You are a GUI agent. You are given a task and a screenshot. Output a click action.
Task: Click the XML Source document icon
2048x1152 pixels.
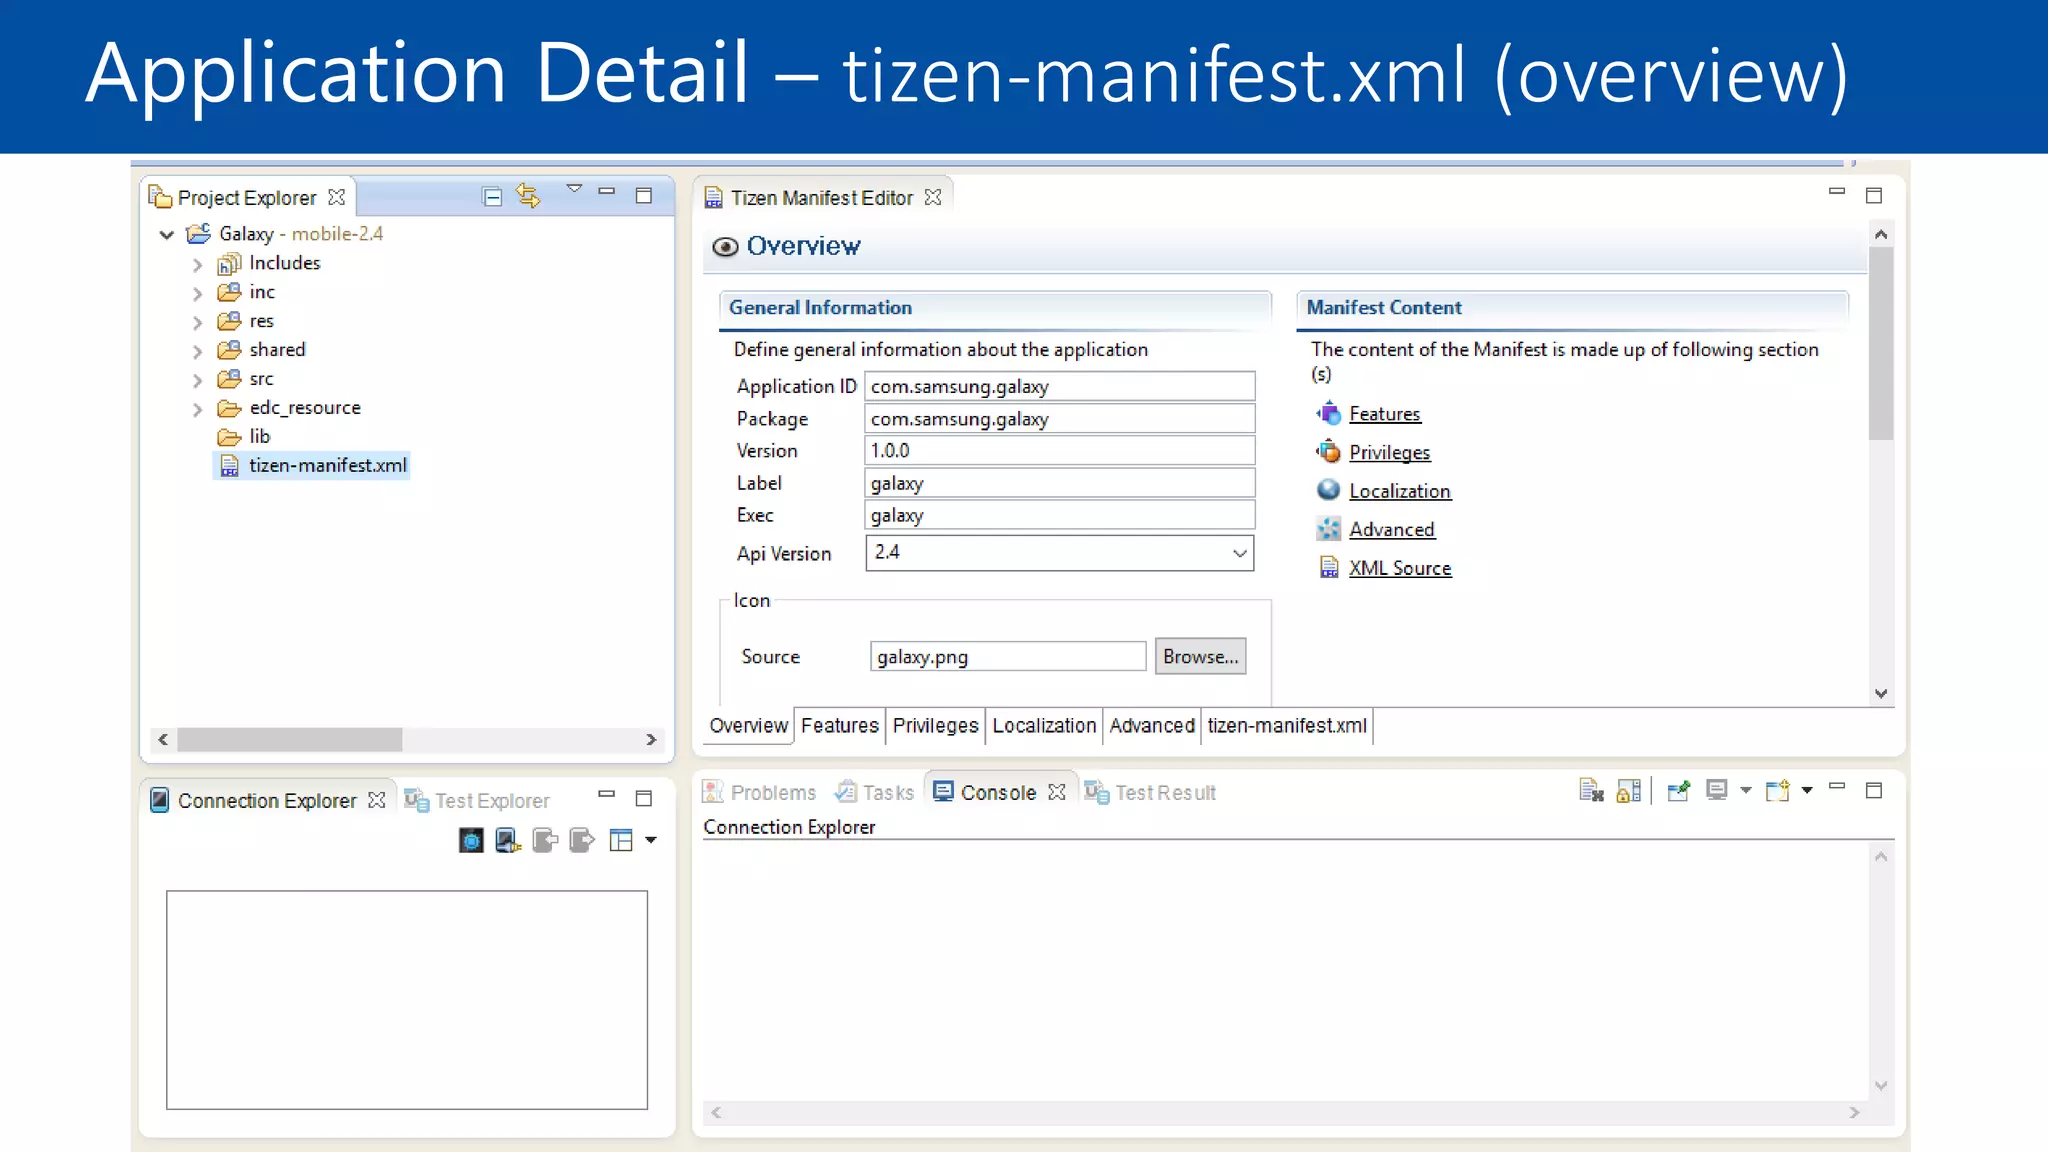click(1328, 567)
